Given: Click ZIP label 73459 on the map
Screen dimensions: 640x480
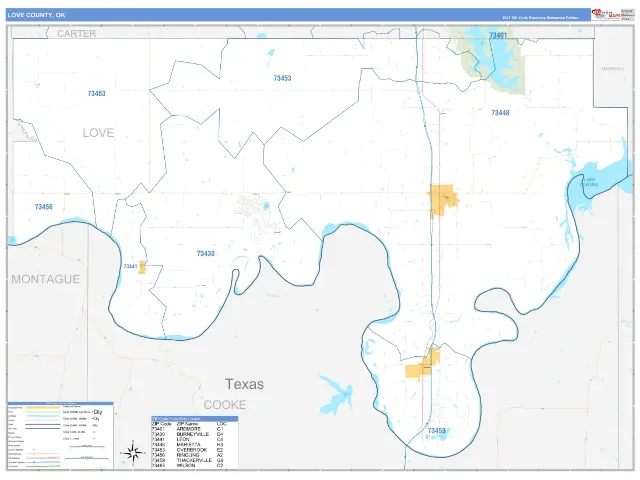Looking at the screenshot, I should click(x=436, y=431).
